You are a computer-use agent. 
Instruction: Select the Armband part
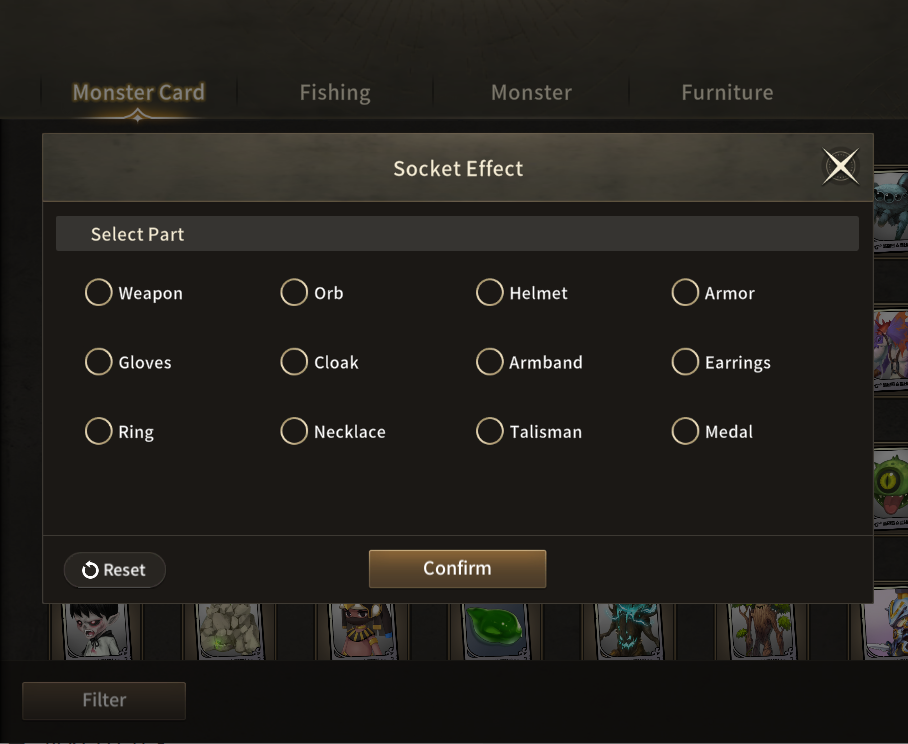point(490,362)
